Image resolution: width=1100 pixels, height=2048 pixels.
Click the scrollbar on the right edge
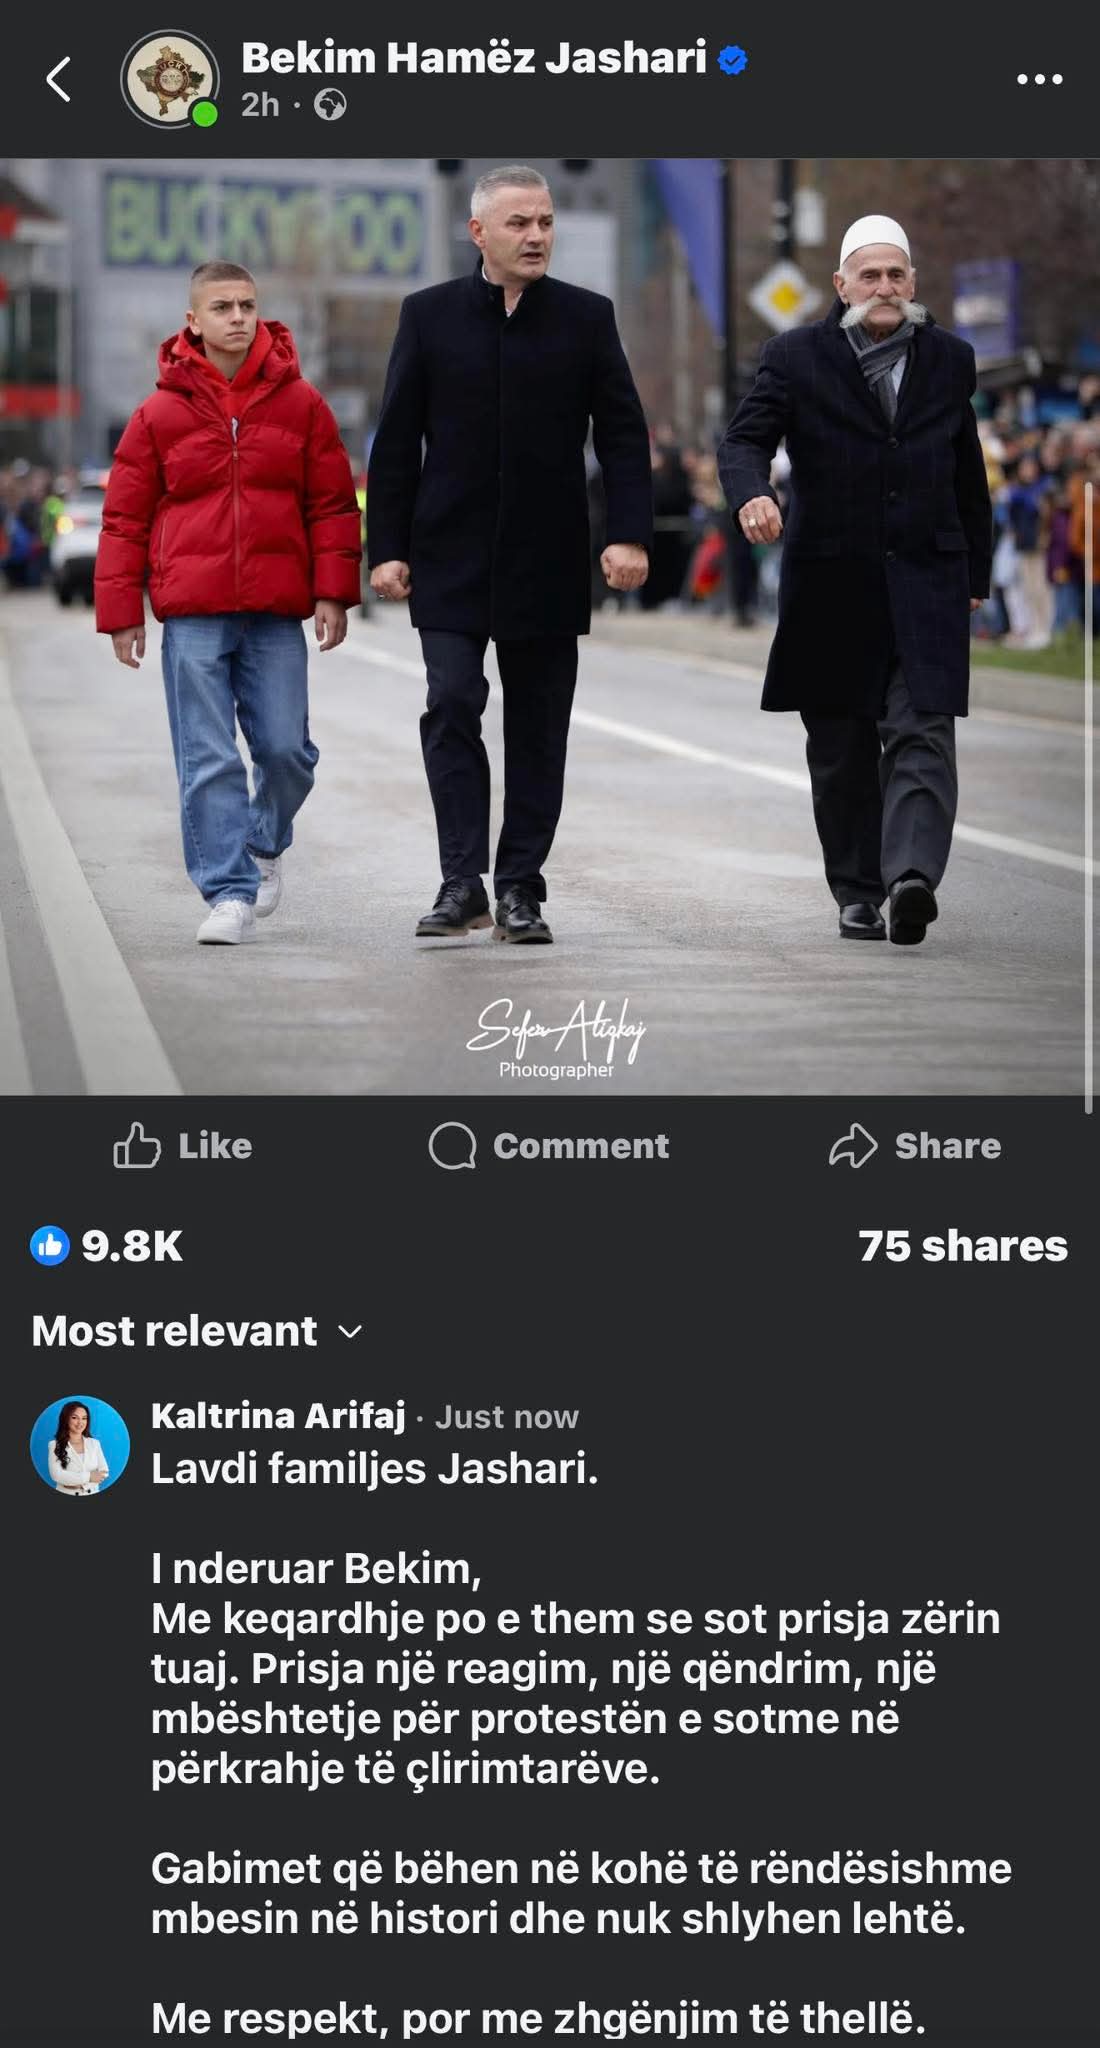1089,797
